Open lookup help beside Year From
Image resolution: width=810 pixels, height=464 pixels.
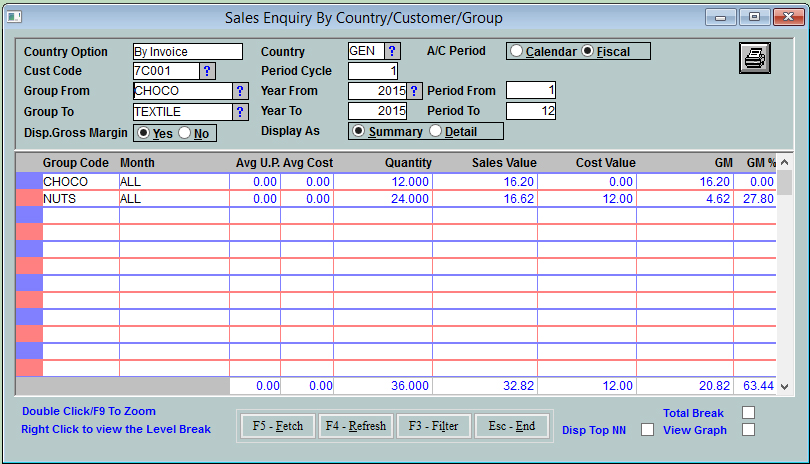(x=415, y=91)
